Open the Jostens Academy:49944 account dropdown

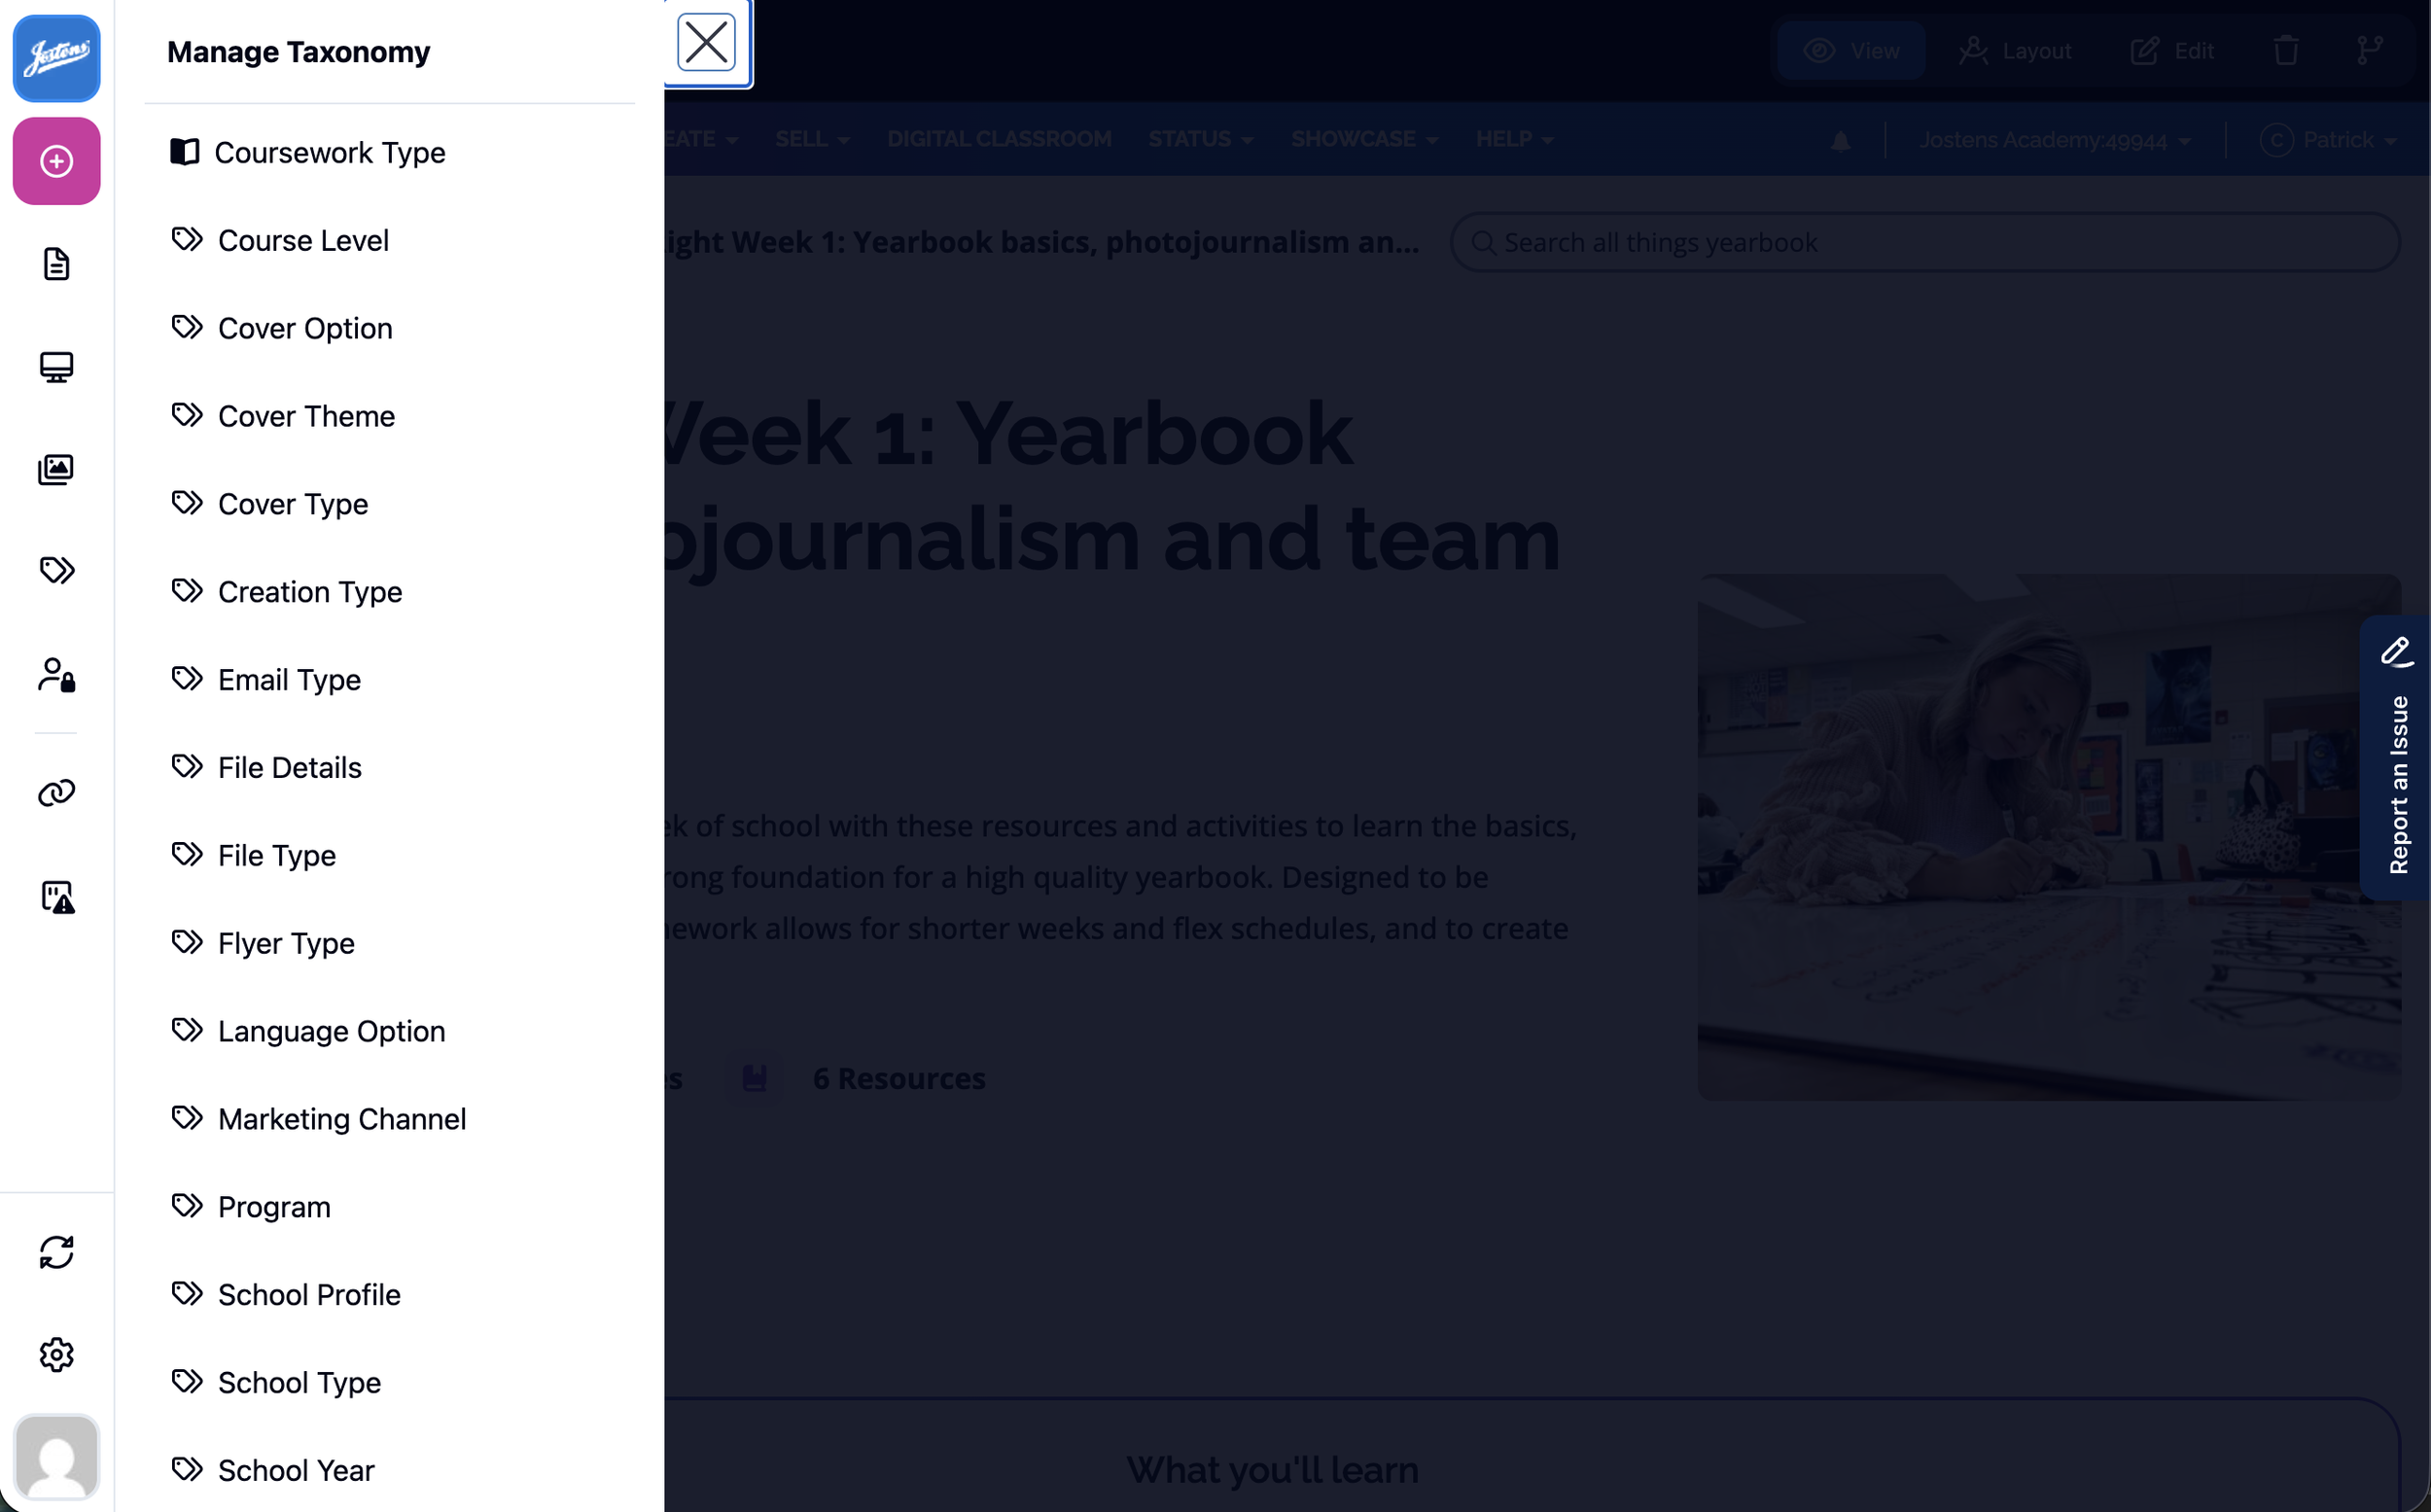coord(2054,140)
